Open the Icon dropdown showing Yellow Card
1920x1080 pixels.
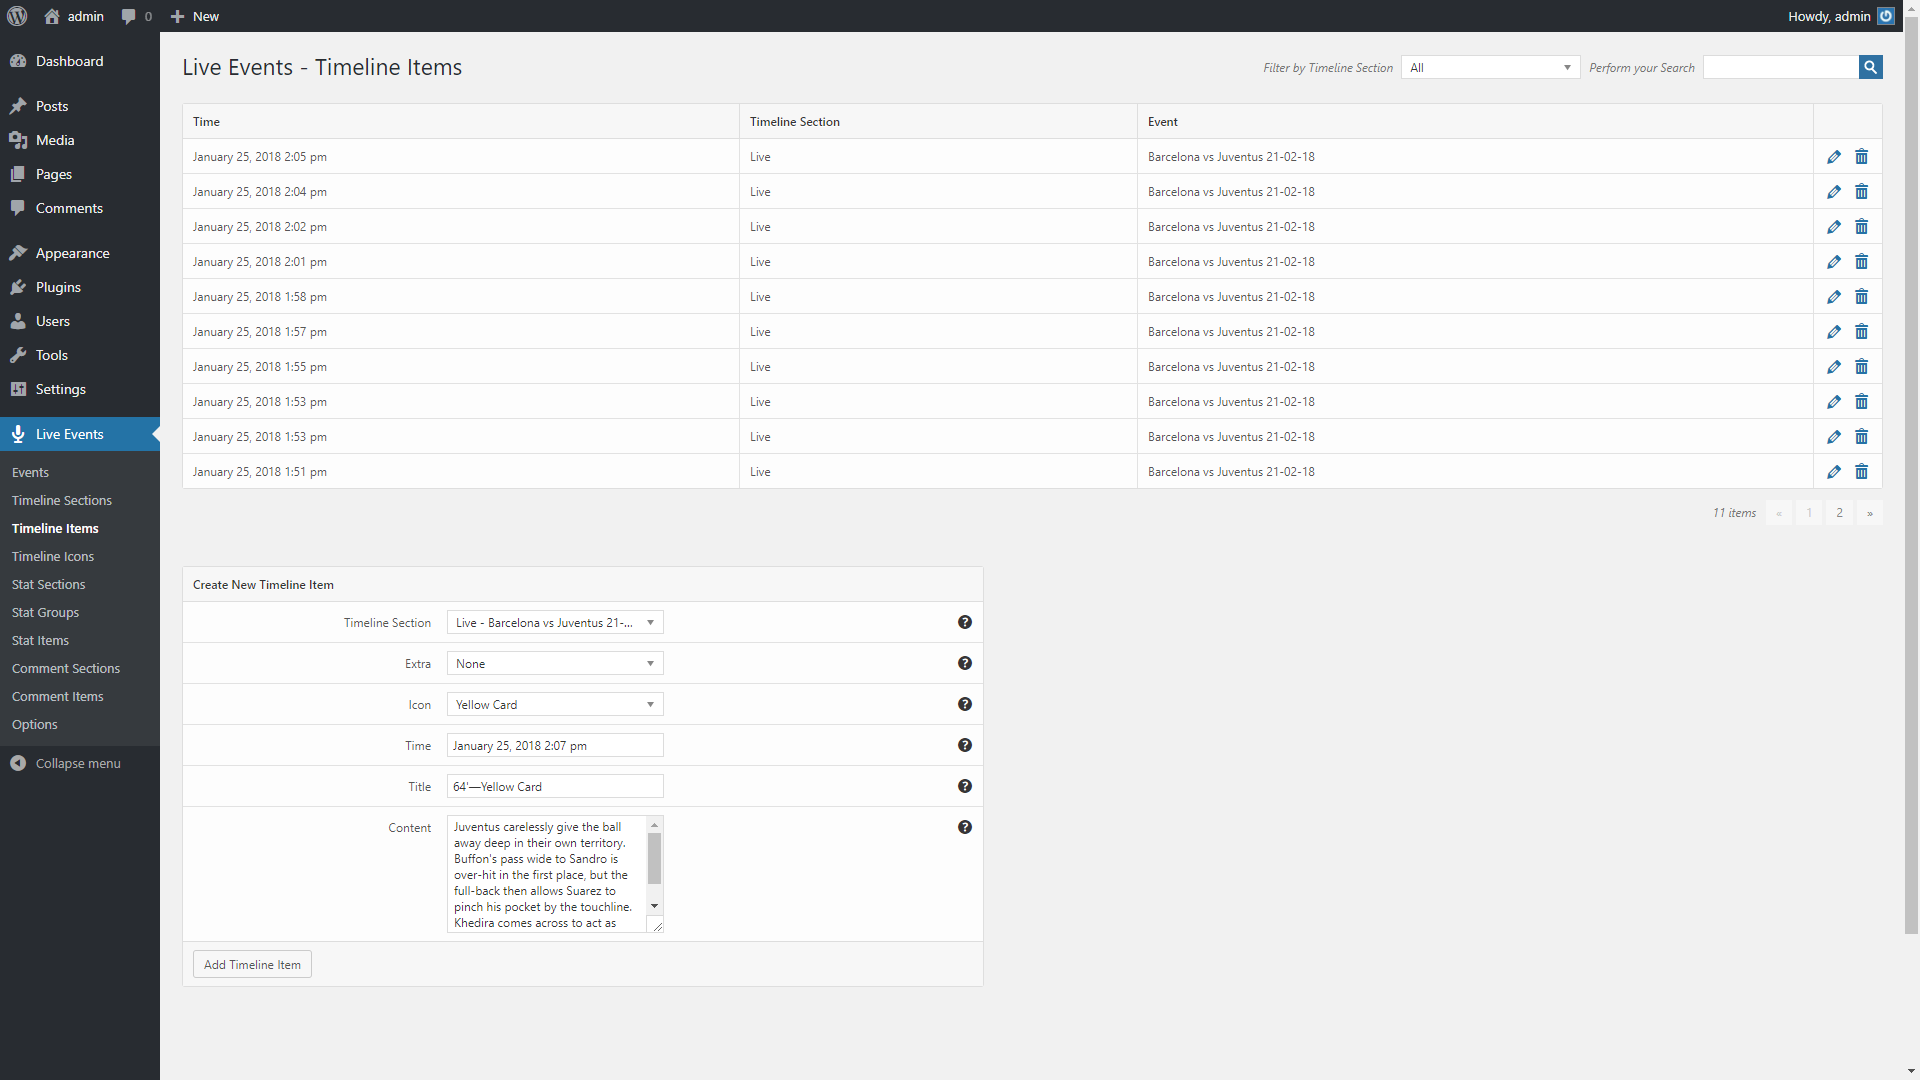click(554, 705)
